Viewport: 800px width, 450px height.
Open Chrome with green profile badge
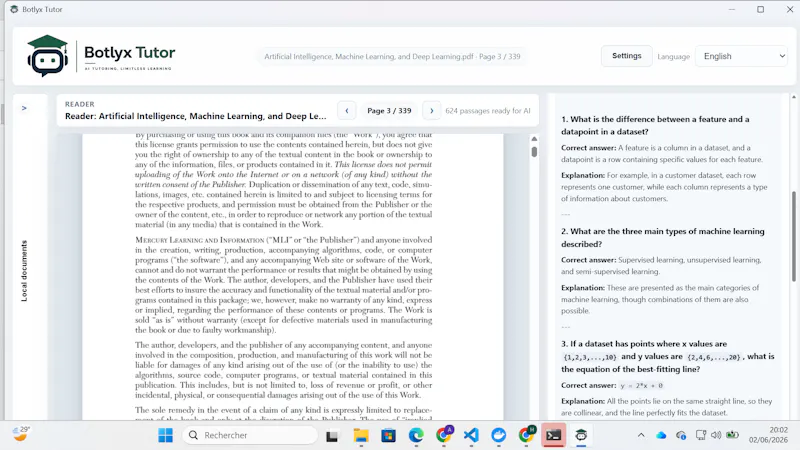[526, 435]
